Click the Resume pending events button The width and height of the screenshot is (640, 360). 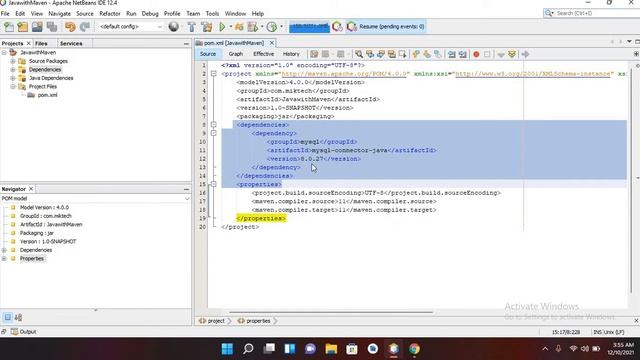click(x=386, y=27)
